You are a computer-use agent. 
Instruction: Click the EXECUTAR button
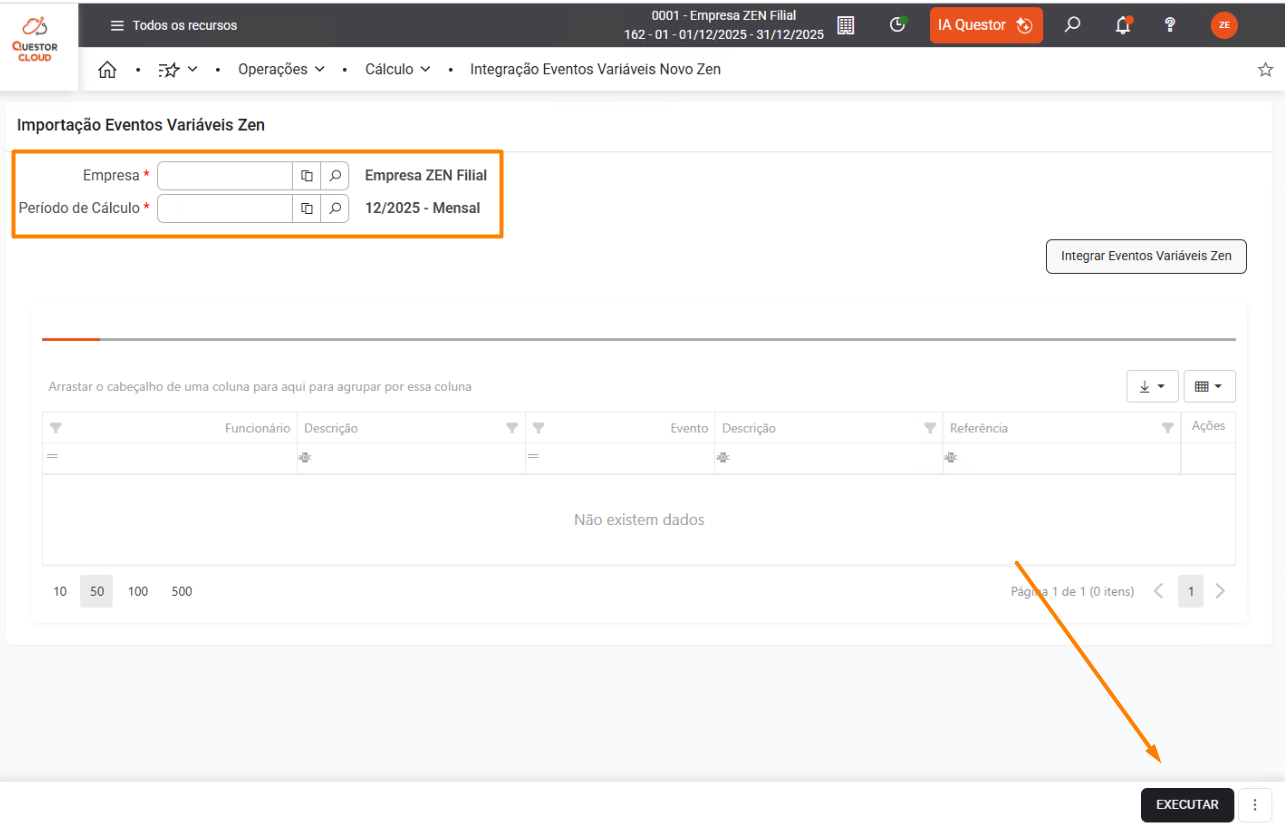click(1187, 804)
